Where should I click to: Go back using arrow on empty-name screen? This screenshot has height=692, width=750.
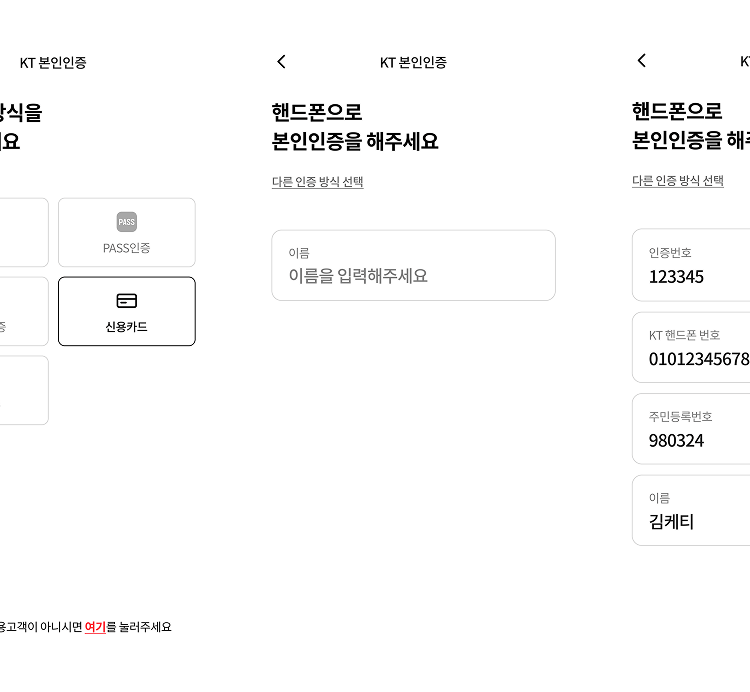coord(281,62)
